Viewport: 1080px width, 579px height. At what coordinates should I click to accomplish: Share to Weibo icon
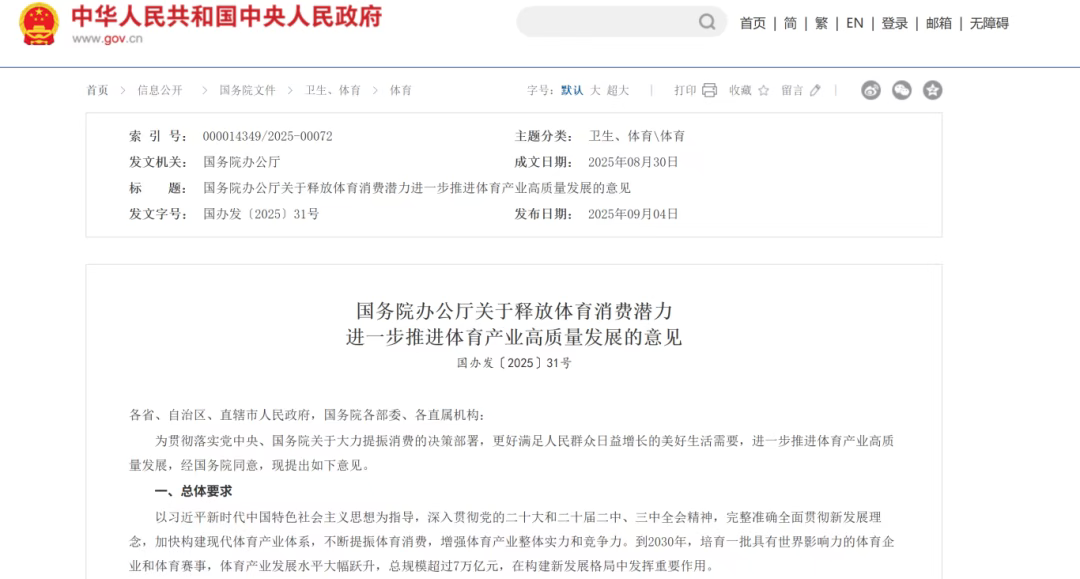(x=871, y=90)
